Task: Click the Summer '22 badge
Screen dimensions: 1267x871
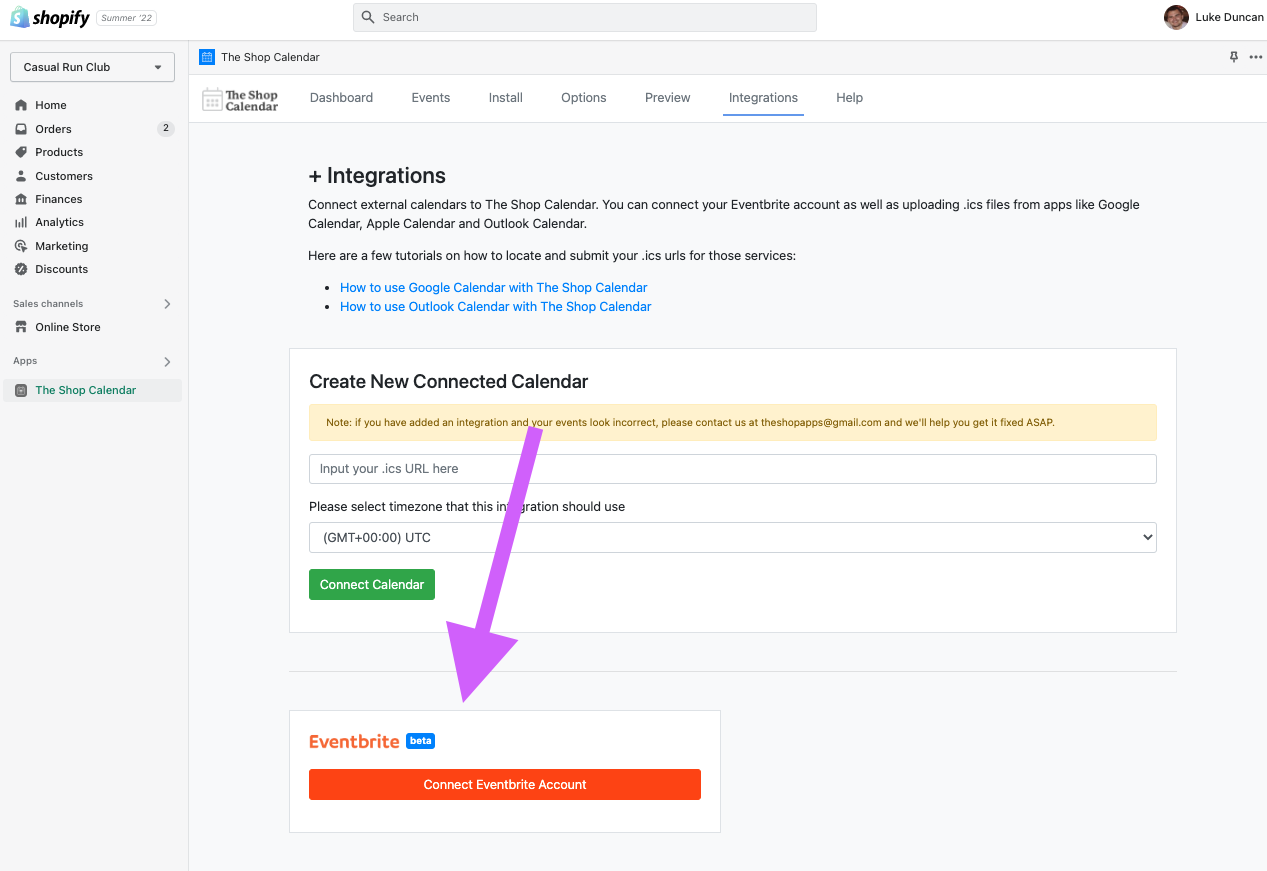Action: (x=126, y=18)
